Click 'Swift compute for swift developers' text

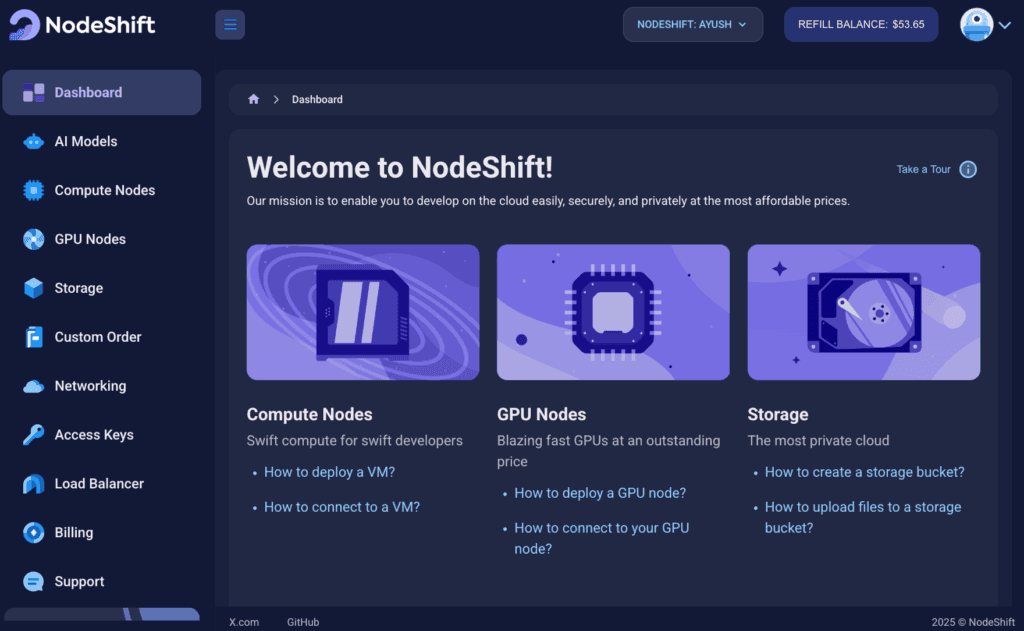pos(355,441)
